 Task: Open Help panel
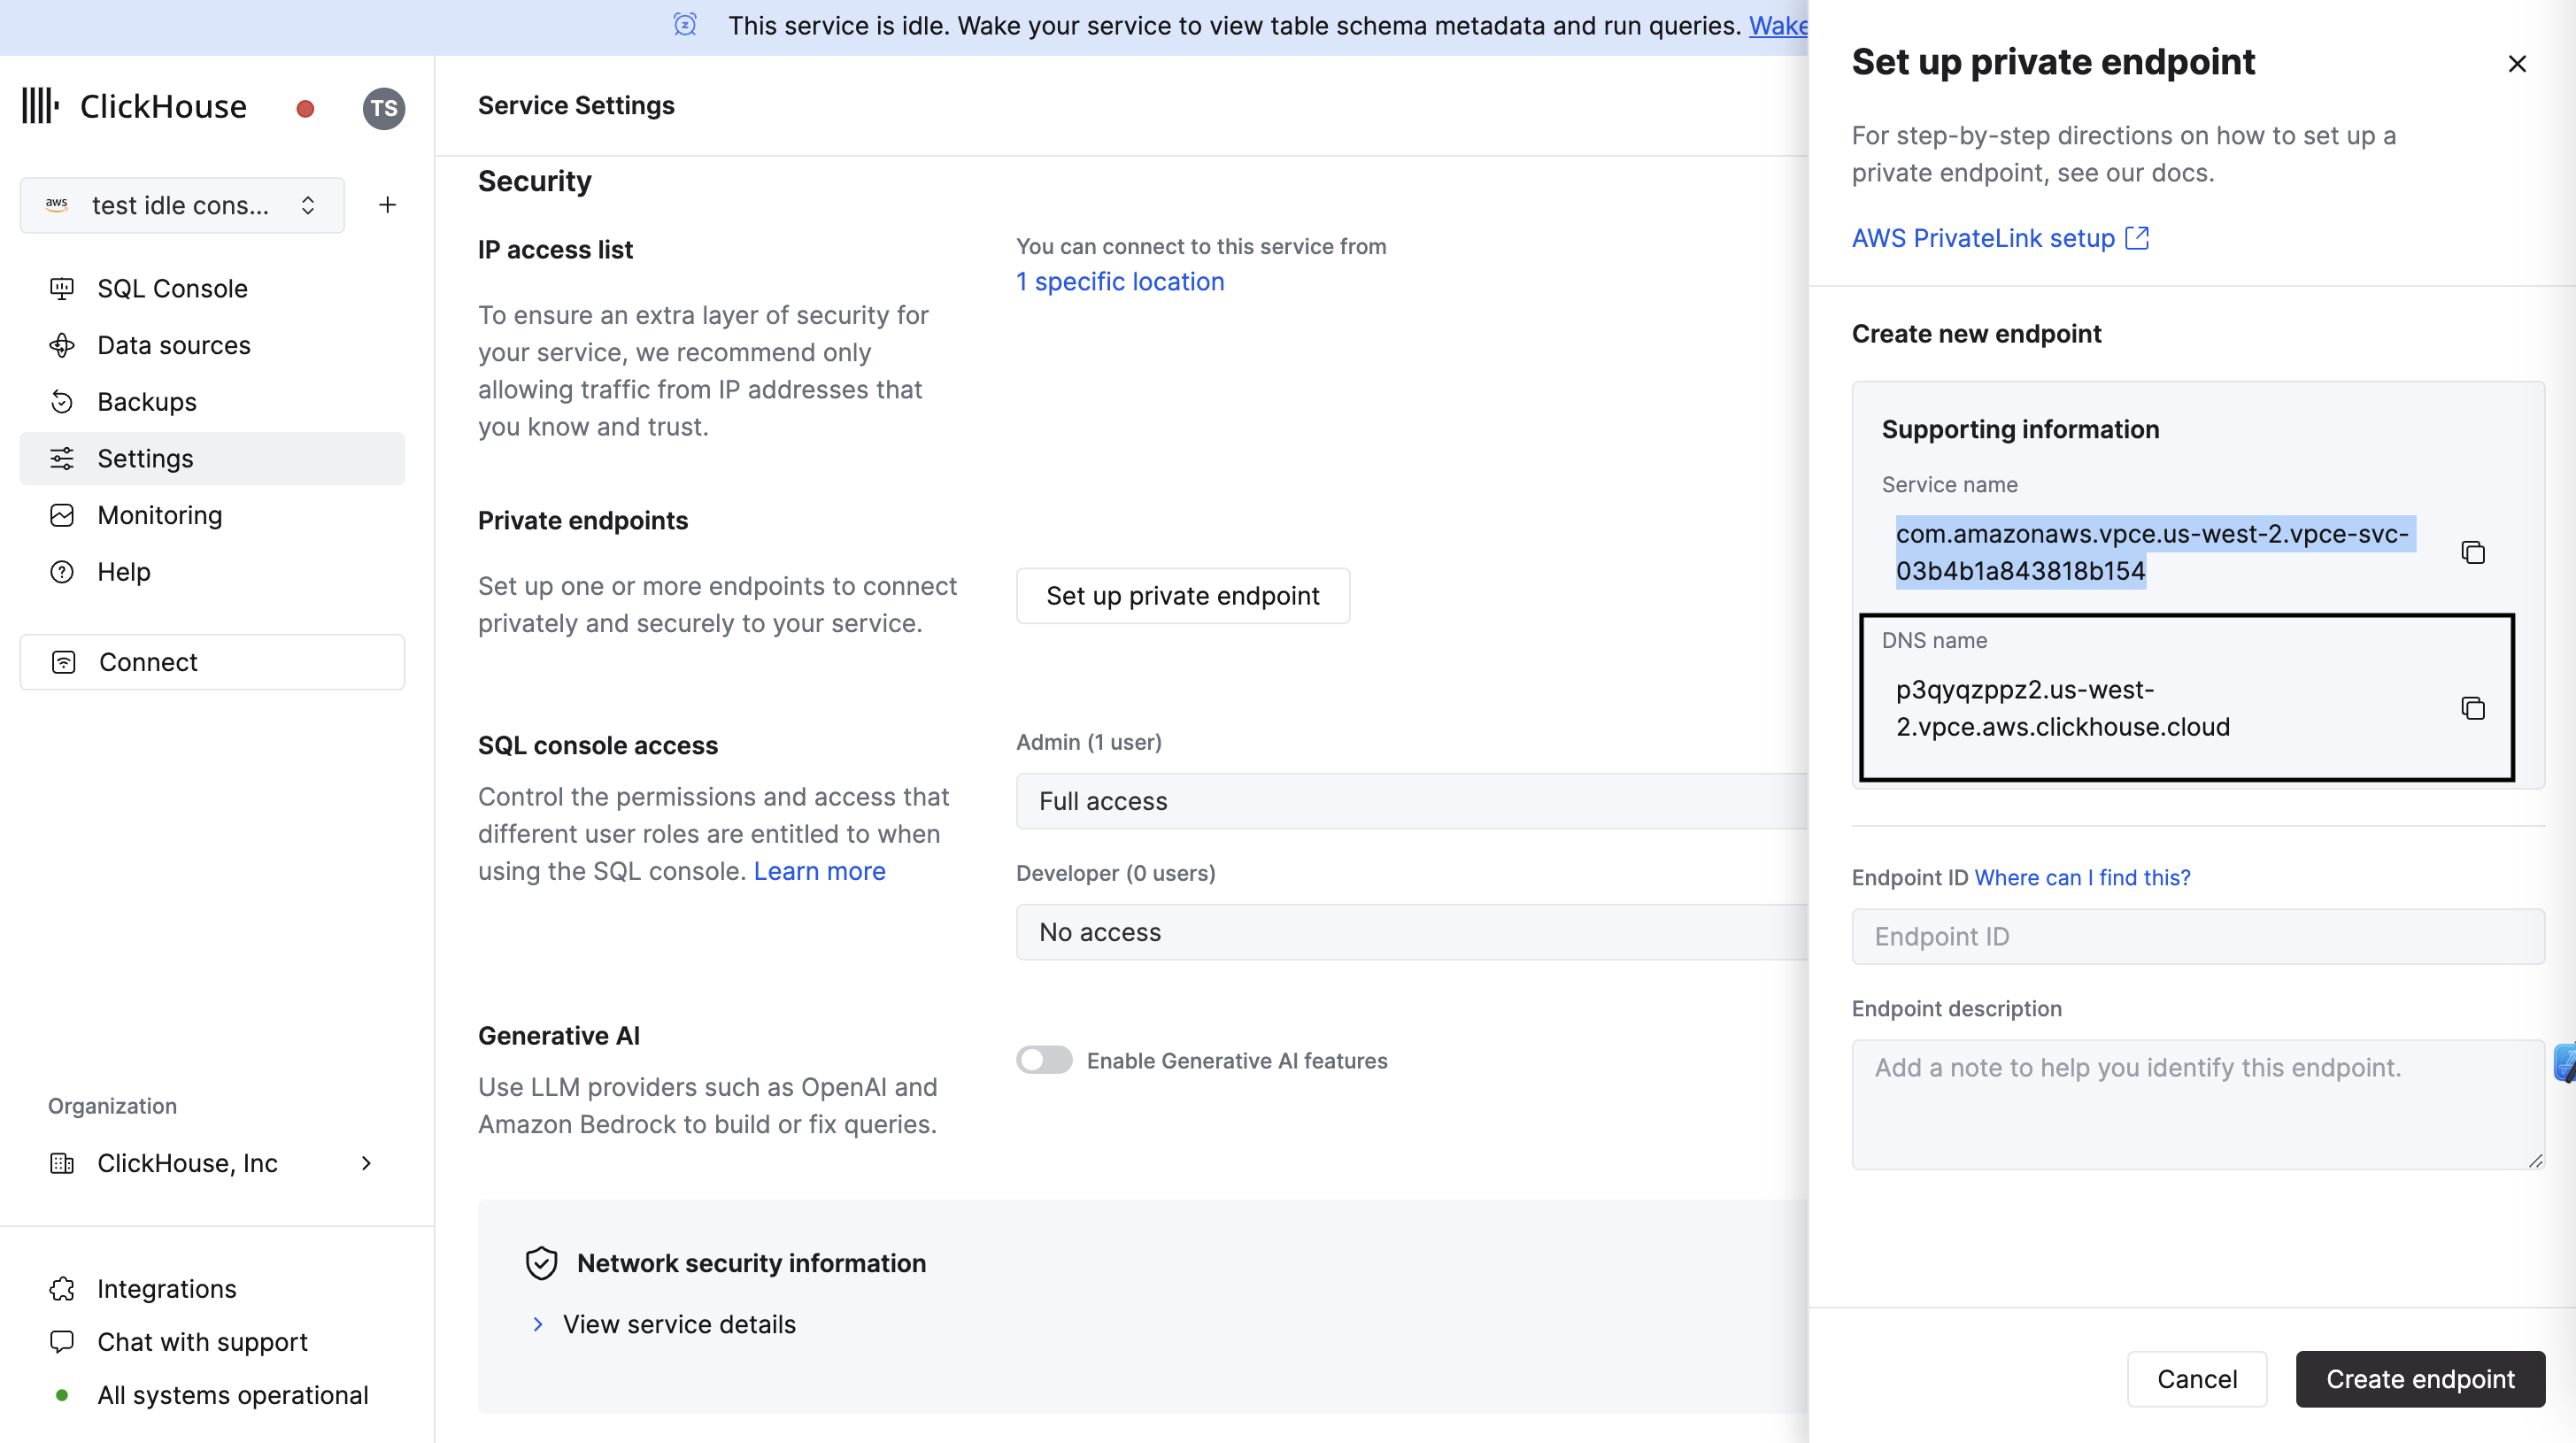tap(124, 571)
